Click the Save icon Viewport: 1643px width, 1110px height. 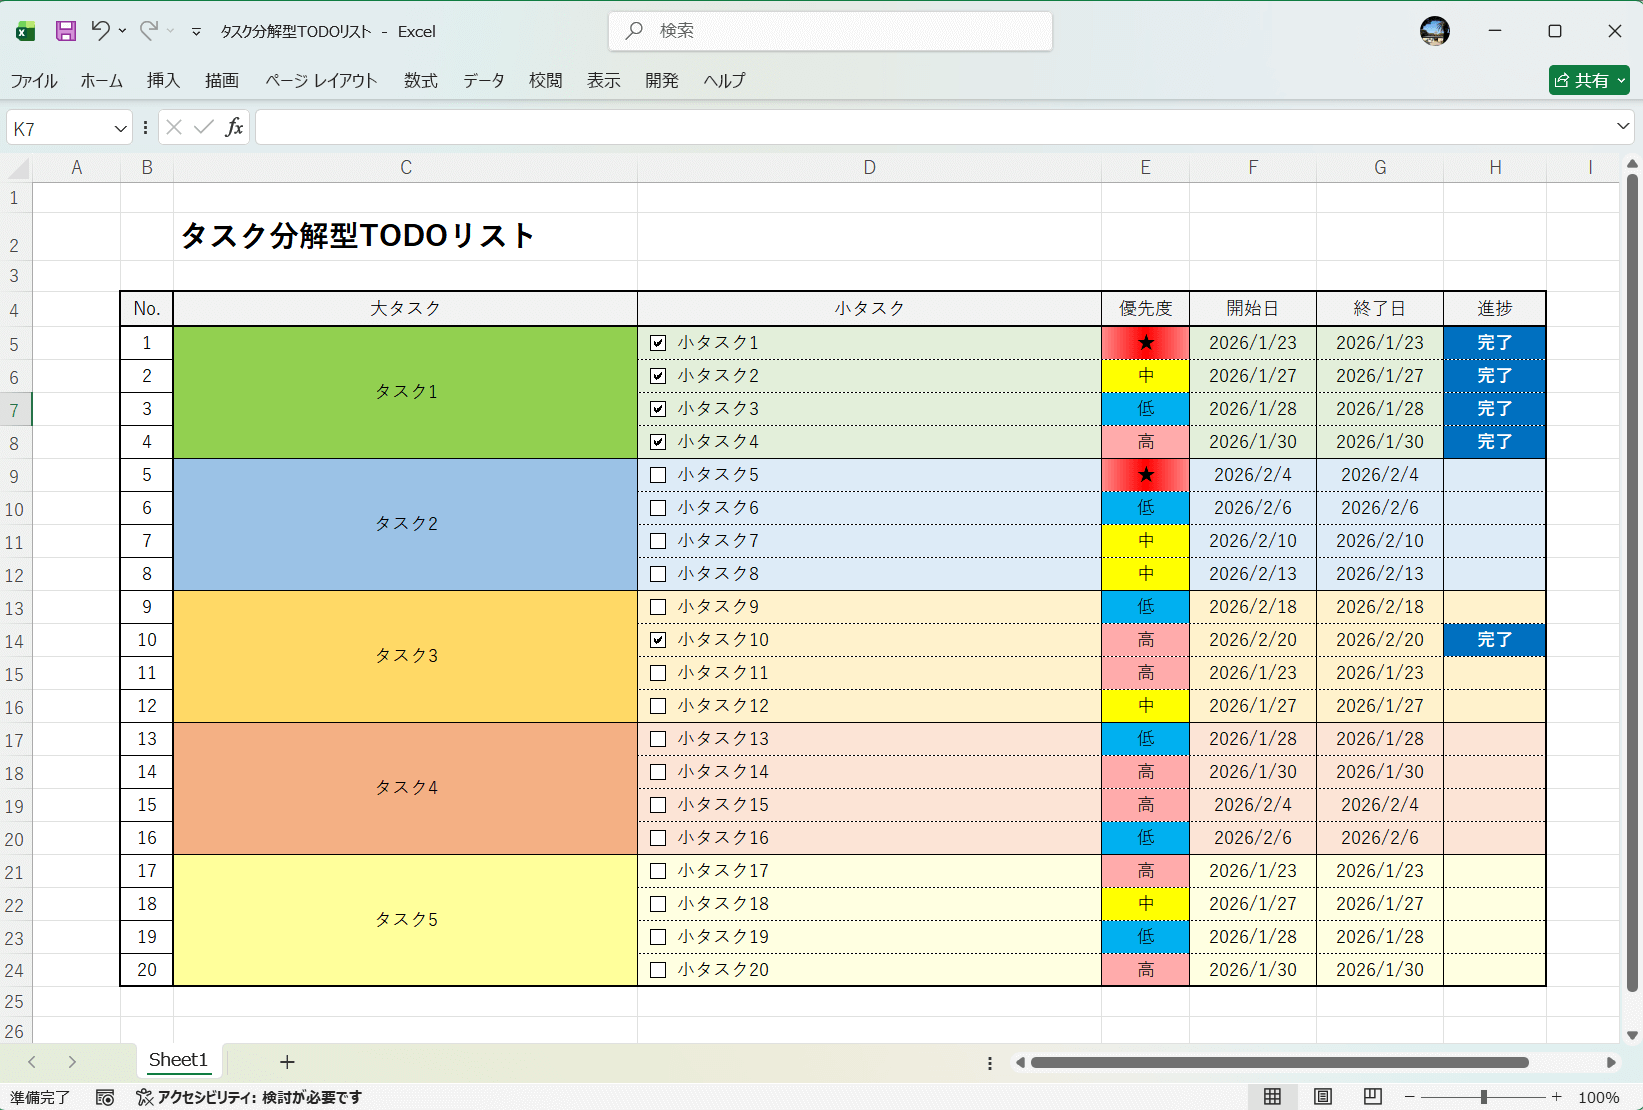click(65, 31)
